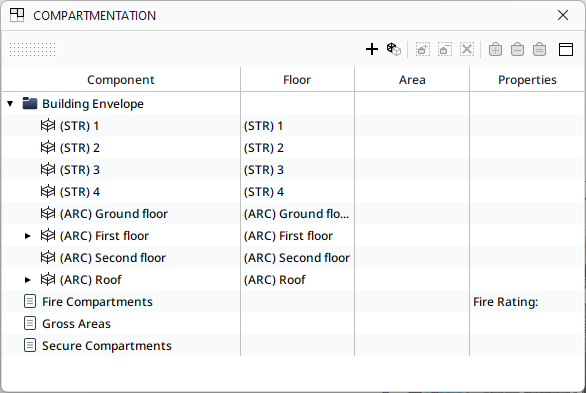
Task: Click the plus add component icon
Action: (x=372, y=49)
